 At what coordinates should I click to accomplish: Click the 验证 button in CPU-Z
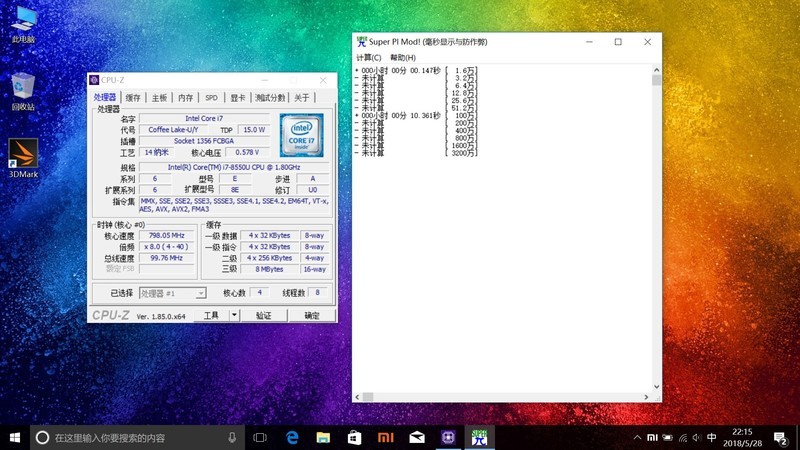263,315
